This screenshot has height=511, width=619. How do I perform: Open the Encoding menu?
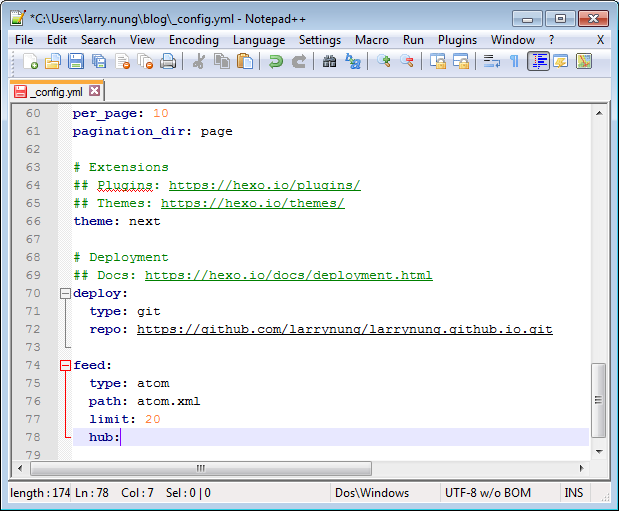click(193, 40)
